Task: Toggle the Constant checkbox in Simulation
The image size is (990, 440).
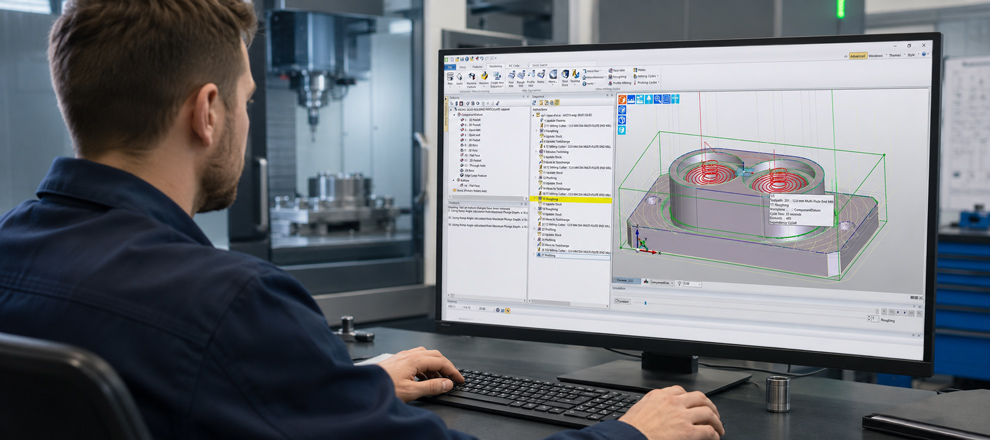Action: tap(622, 301)
